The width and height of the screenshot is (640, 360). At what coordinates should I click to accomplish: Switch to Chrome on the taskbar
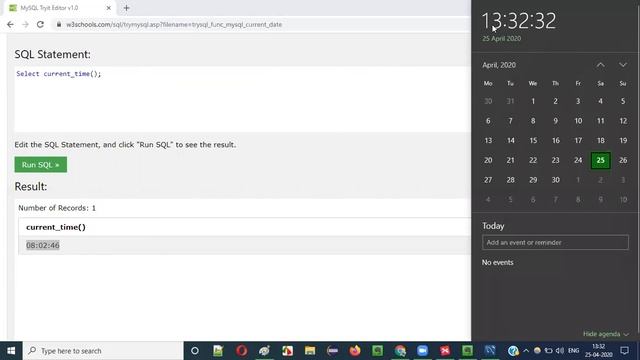pos(400,351)
